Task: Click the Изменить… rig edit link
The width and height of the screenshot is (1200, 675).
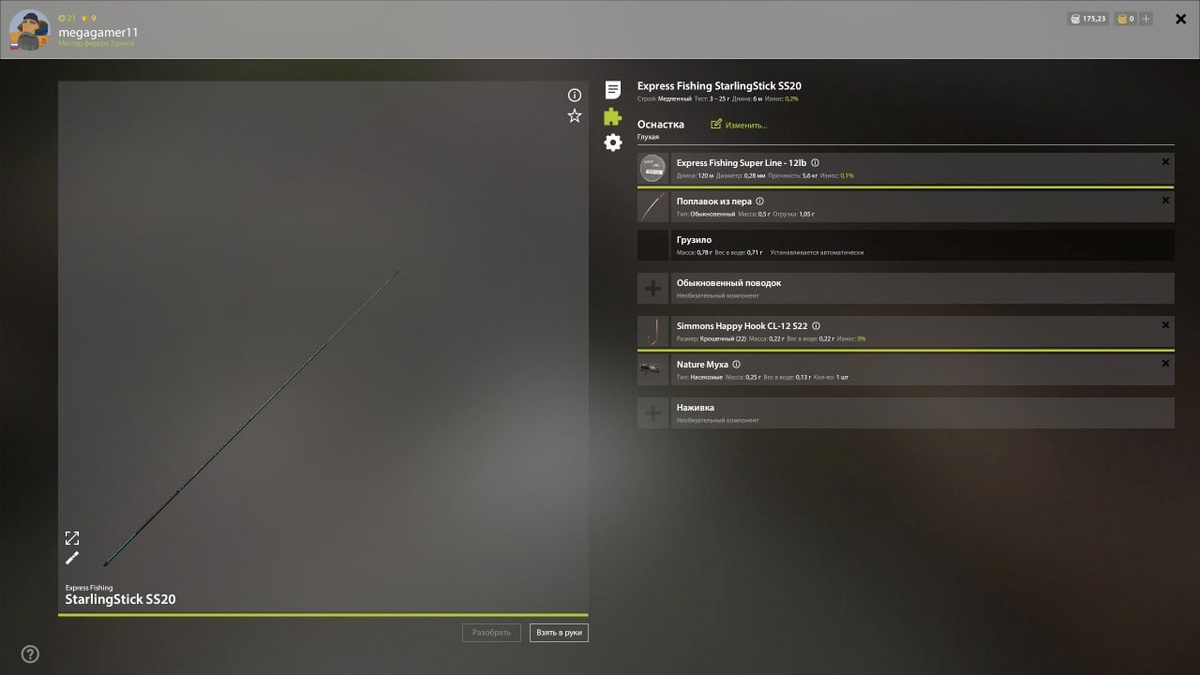Action: [x=746, y=125]
